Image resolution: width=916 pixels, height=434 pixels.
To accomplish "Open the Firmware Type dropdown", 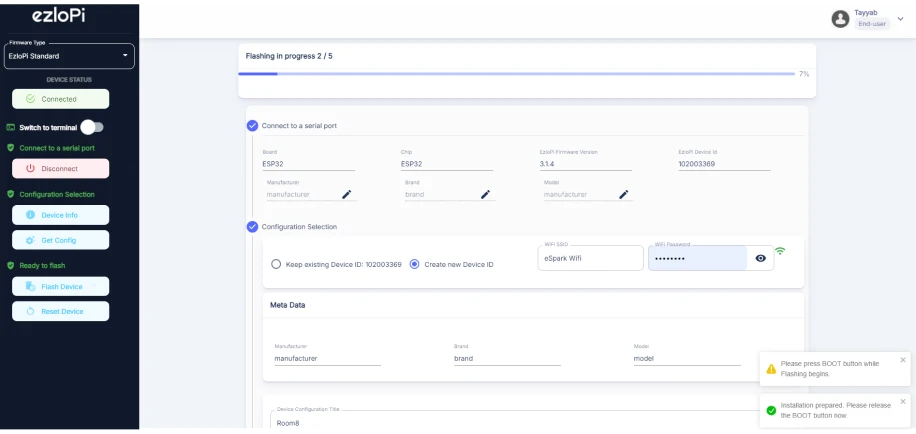I will point(69,56).
